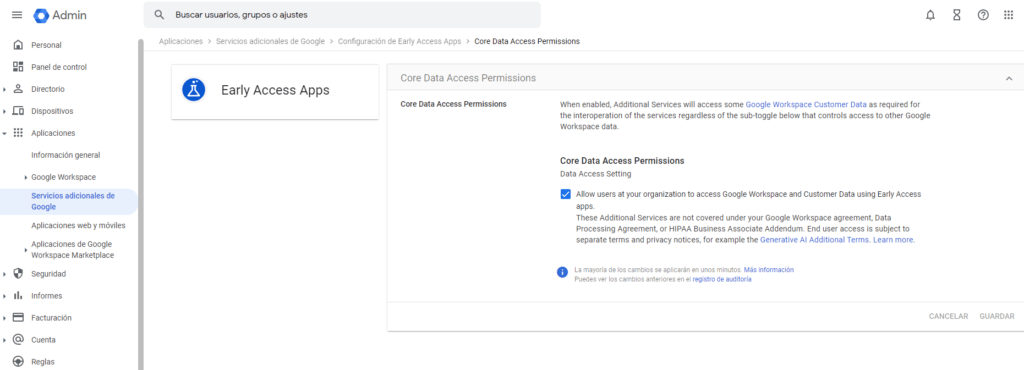Screen dimensions: 1024x370
Task: Open the help question mark icon
Action: pos(983,15)
